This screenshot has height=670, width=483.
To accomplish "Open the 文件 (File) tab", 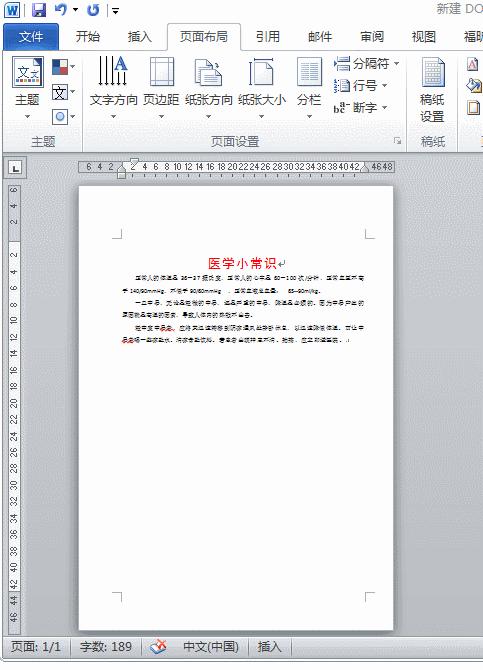I will (x=31, y=37).
